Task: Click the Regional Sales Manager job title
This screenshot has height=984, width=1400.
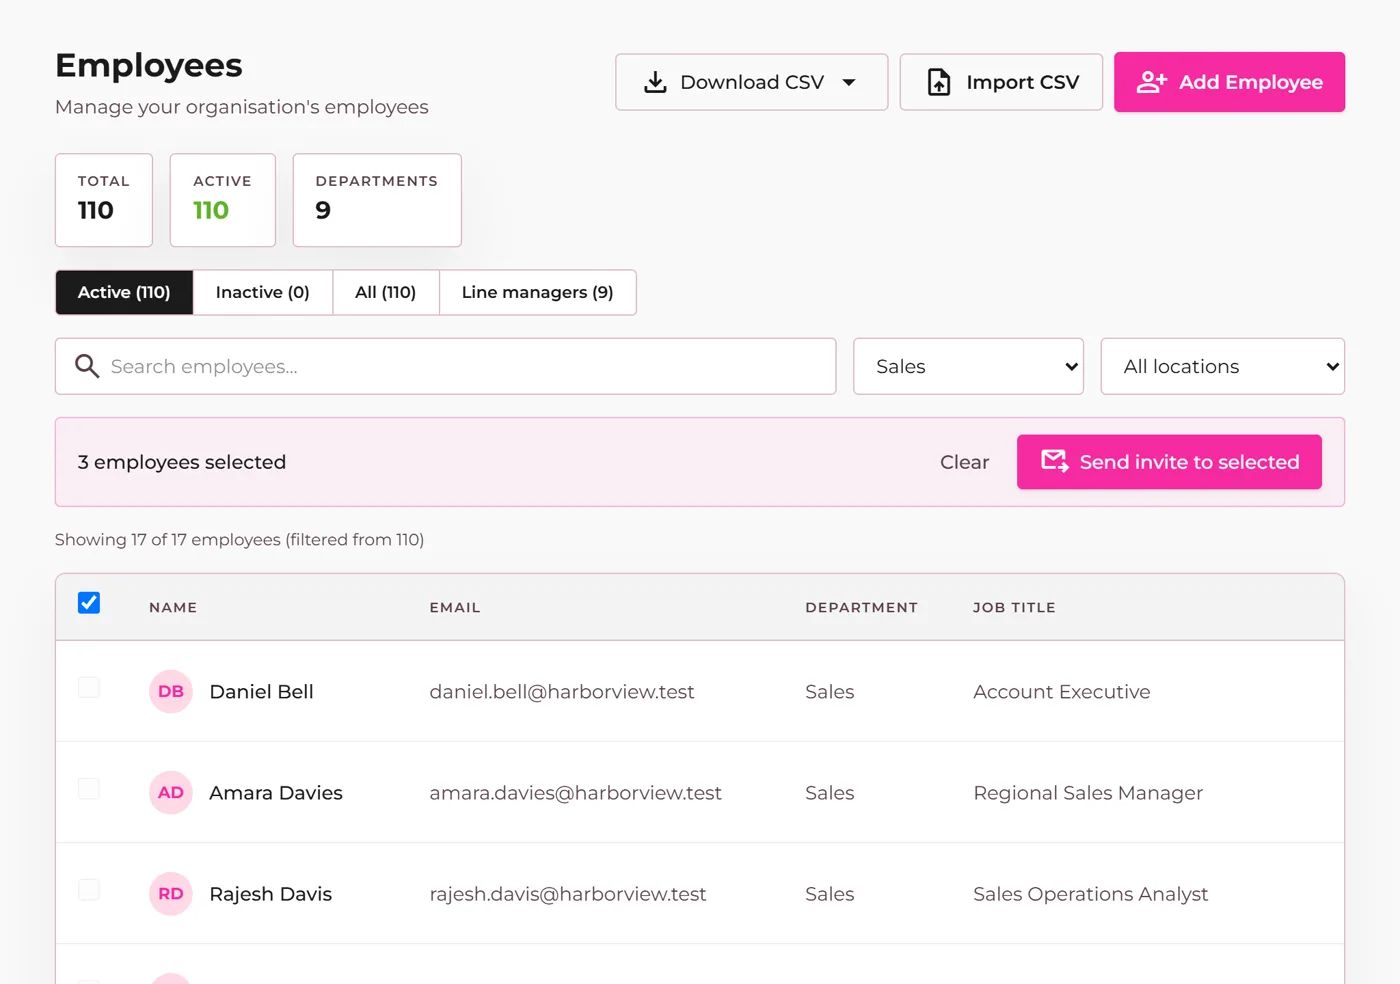Action: coord(1088,792)
